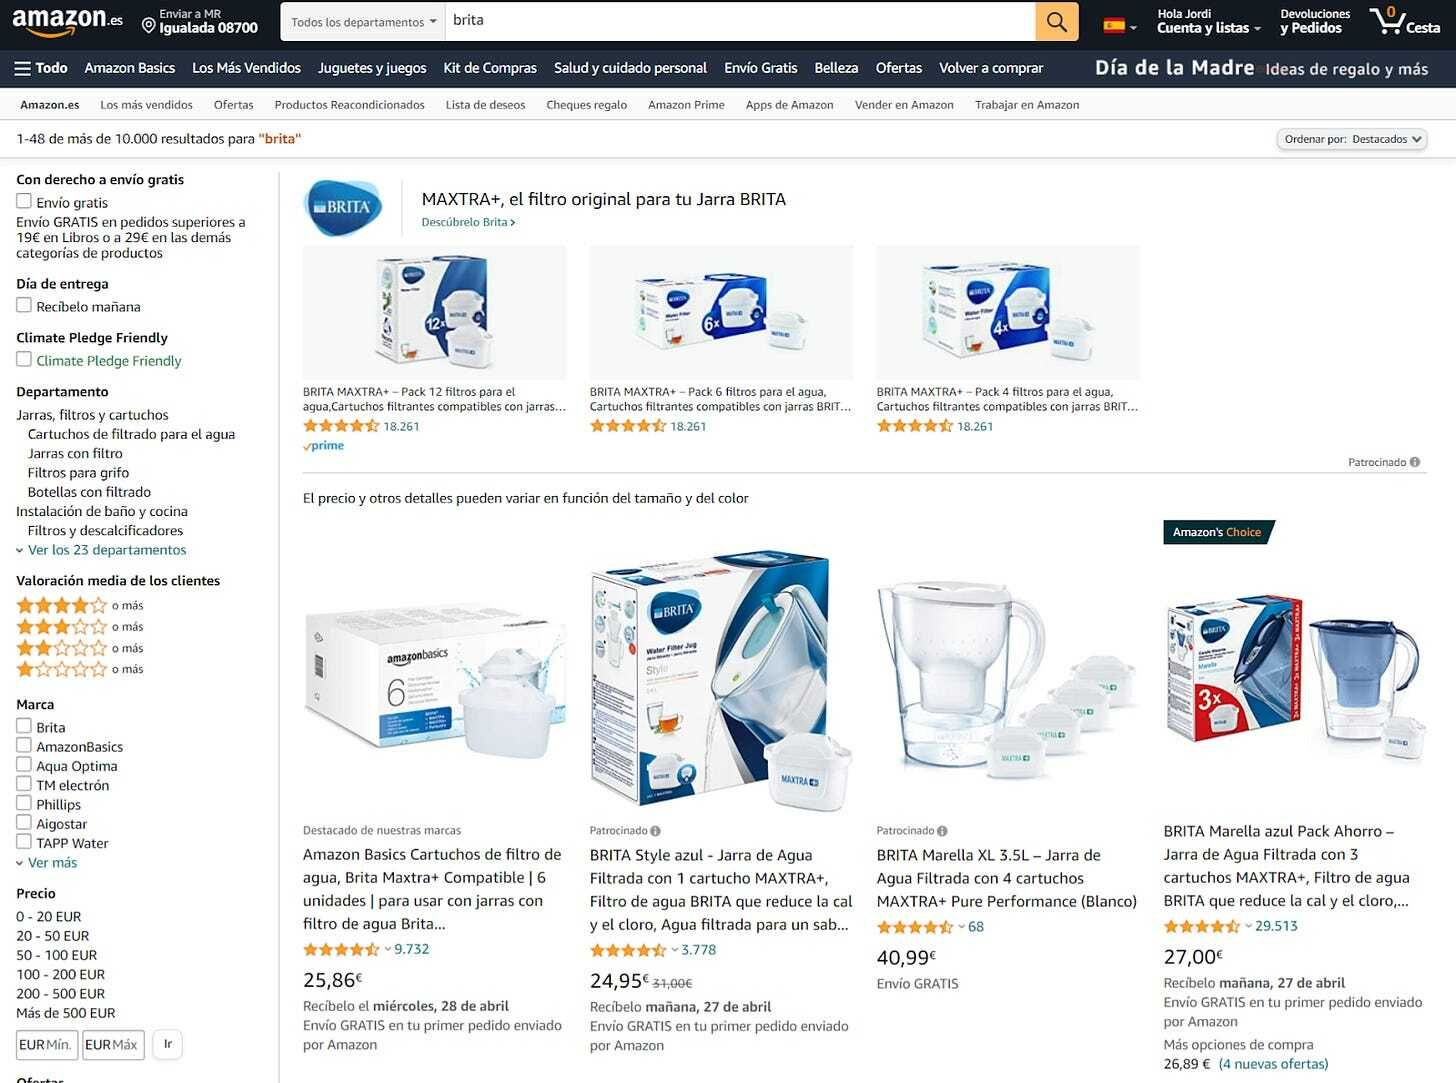
Task: Open the shopping cart Cesta icon
Action: pyautogui.click(x=1405, y=21)
